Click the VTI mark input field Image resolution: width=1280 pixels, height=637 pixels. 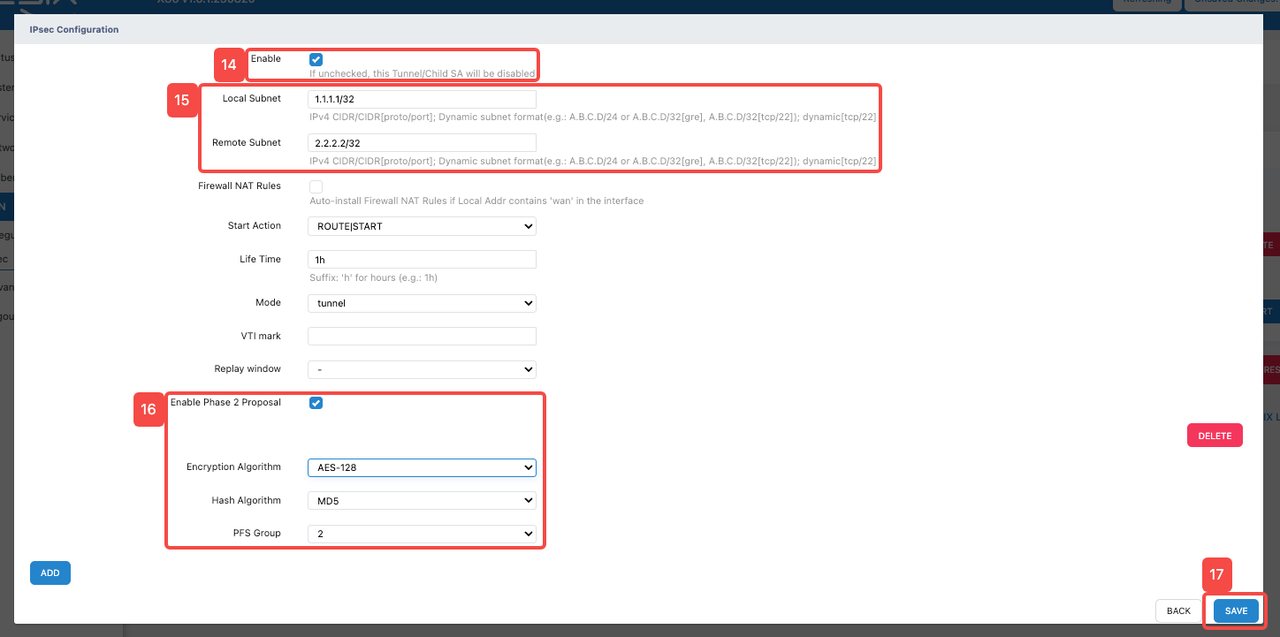(x=421, y=336)
